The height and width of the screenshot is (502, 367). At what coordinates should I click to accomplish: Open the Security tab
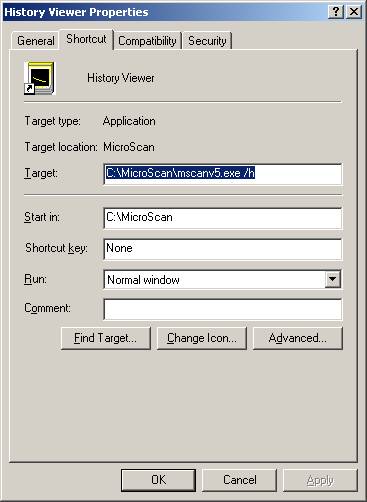coord(207,41)
